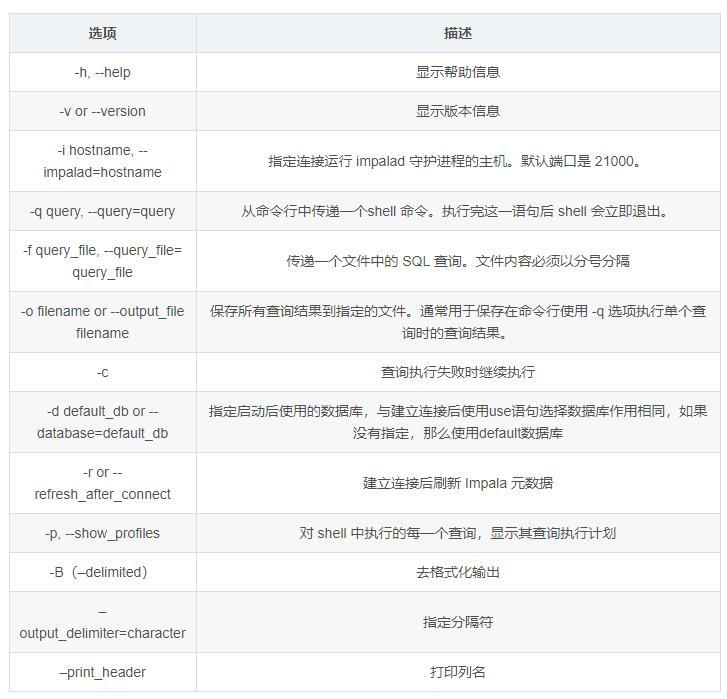Click the 指定分隔符 description cell

pos(458,622)
